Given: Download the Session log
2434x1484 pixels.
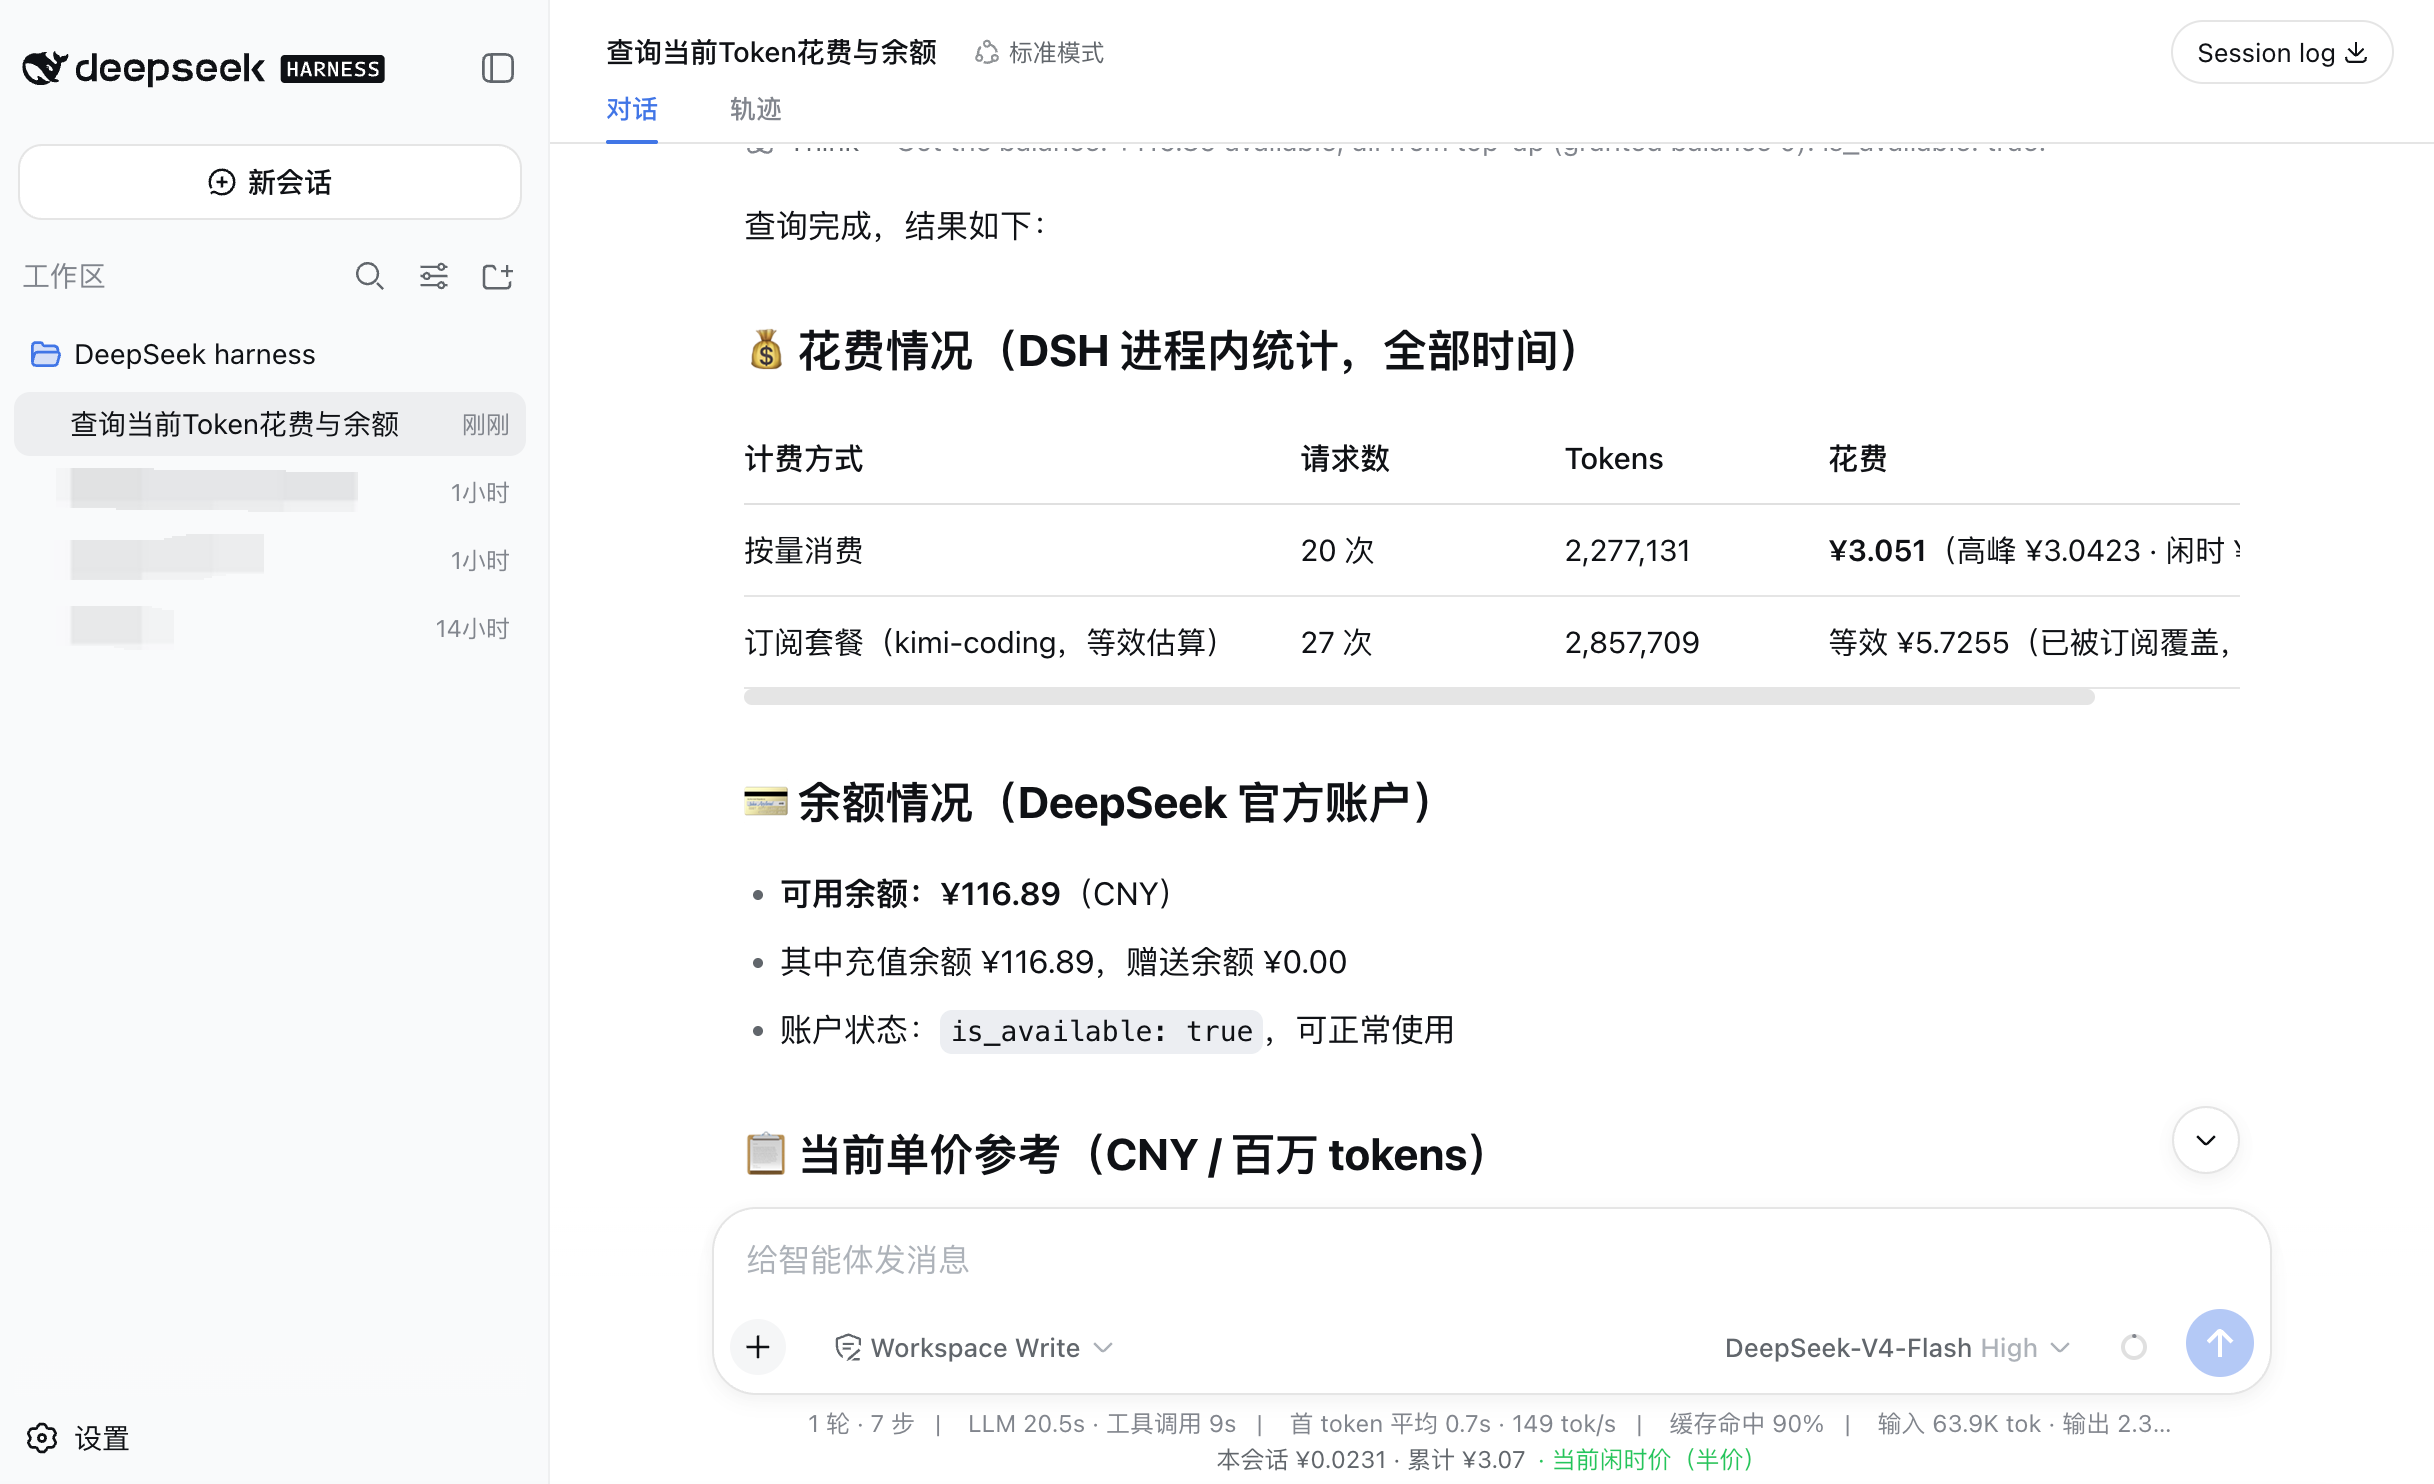Looking at the screenshot, I should [2282, 52].
